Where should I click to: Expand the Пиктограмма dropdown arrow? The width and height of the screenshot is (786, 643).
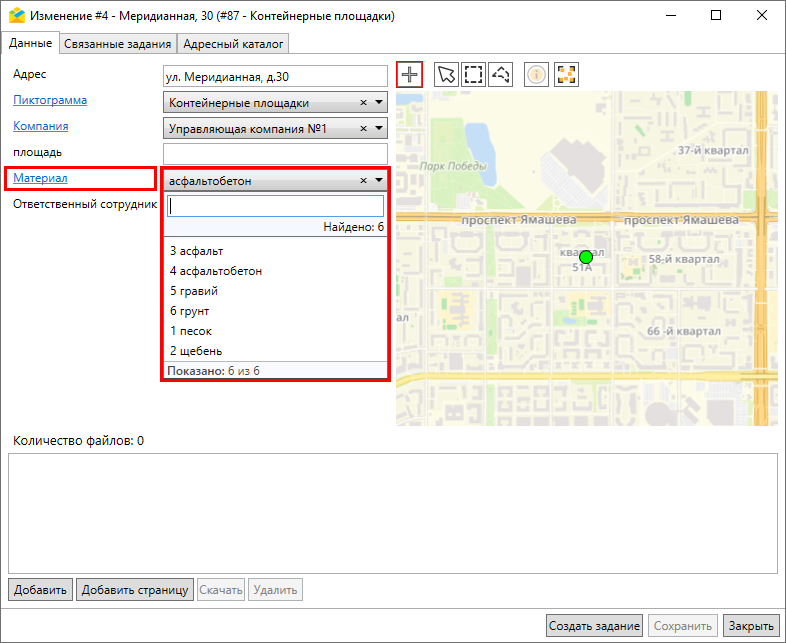379,103
